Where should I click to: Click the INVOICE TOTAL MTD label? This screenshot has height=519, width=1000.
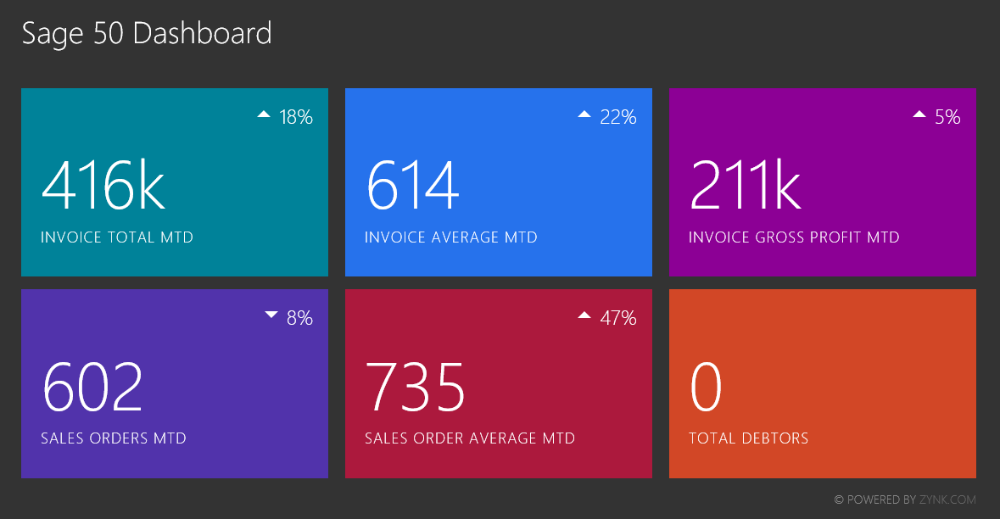click(117, 237)
